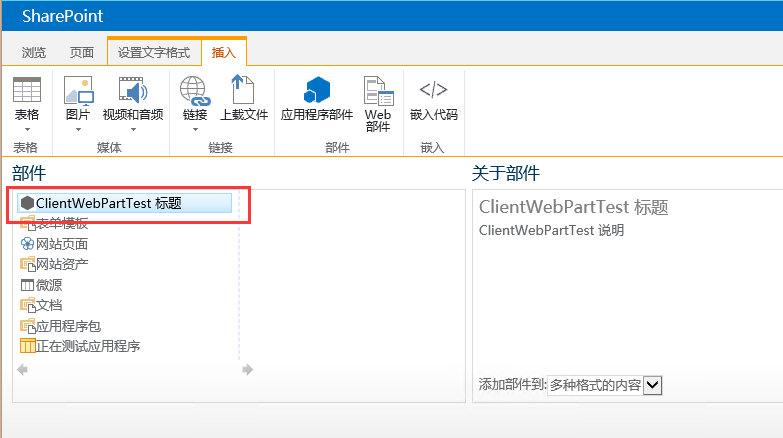Select the 正在测试应用程序 list entry
The image size is (783, 438).
[x=88, y=346]
